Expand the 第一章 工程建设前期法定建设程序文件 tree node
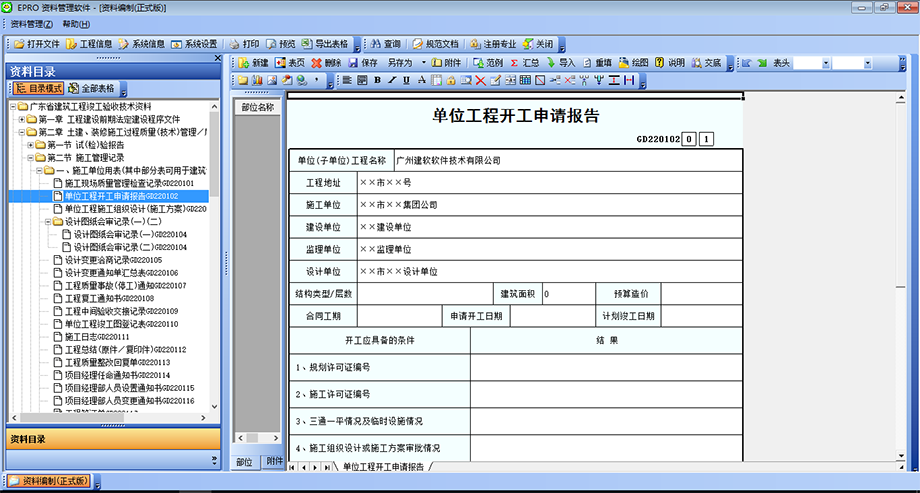 pos(22,119)
